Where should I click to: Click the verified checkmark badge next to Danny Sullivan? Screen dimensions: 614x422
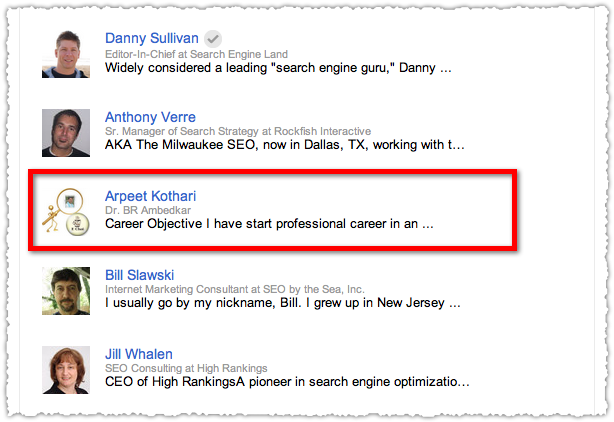pos(213,39)
